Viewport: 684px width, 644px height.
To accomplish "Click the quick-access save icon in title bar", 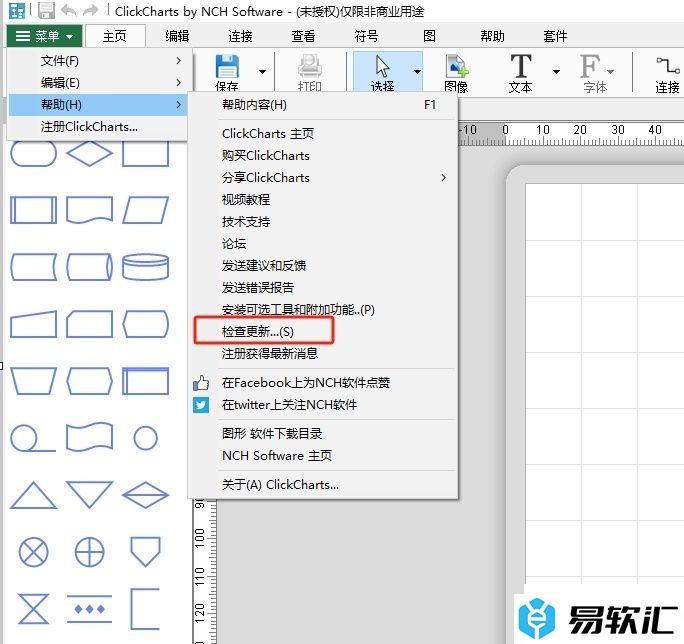I will point(46,10).
